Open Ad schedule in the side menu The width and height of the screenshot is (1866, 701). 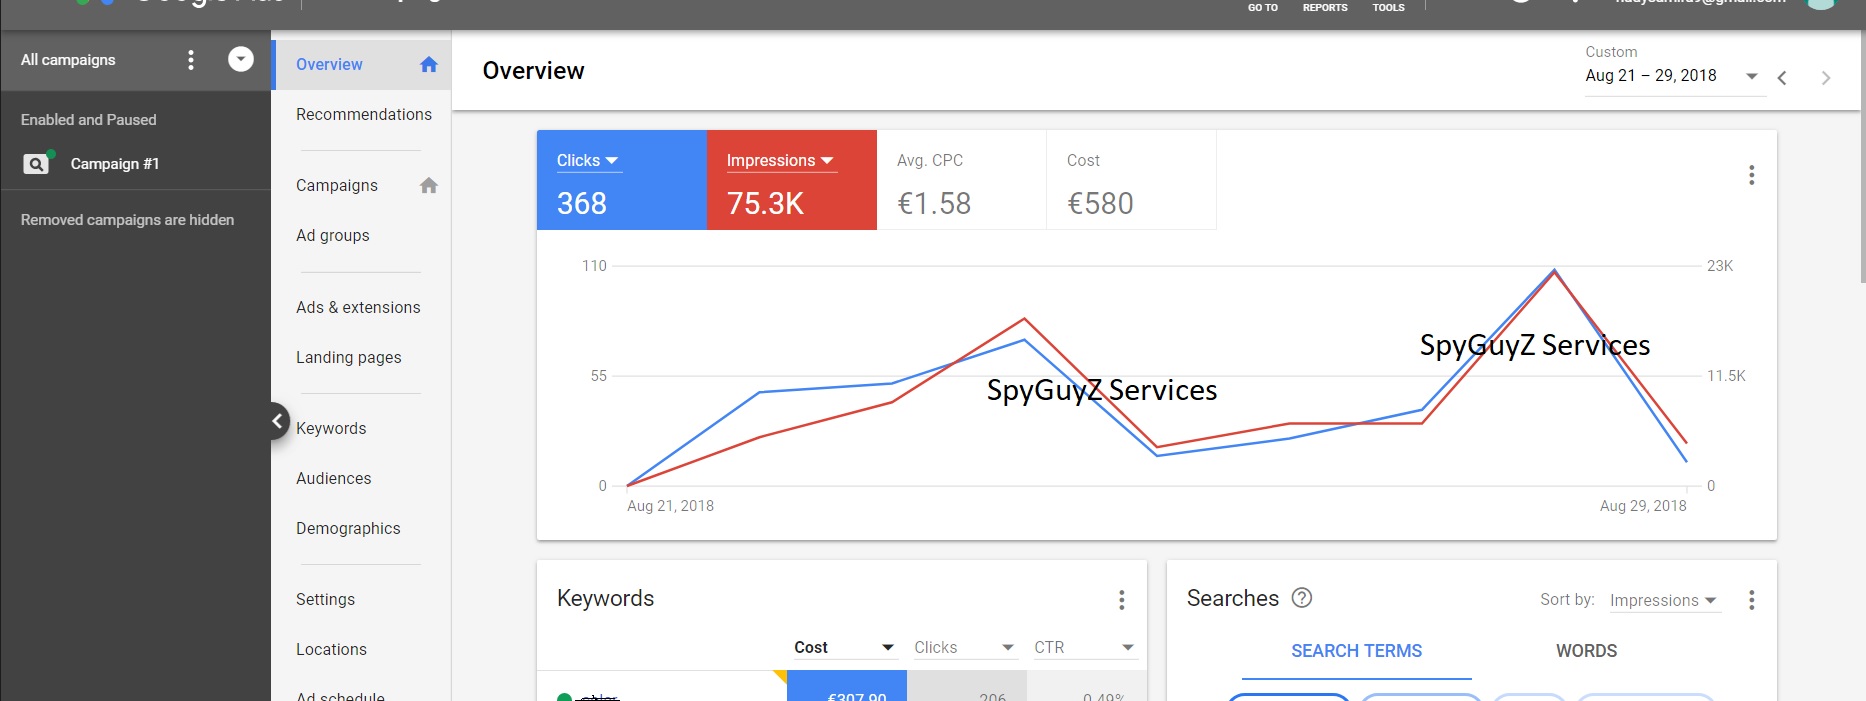click(340, 695)
